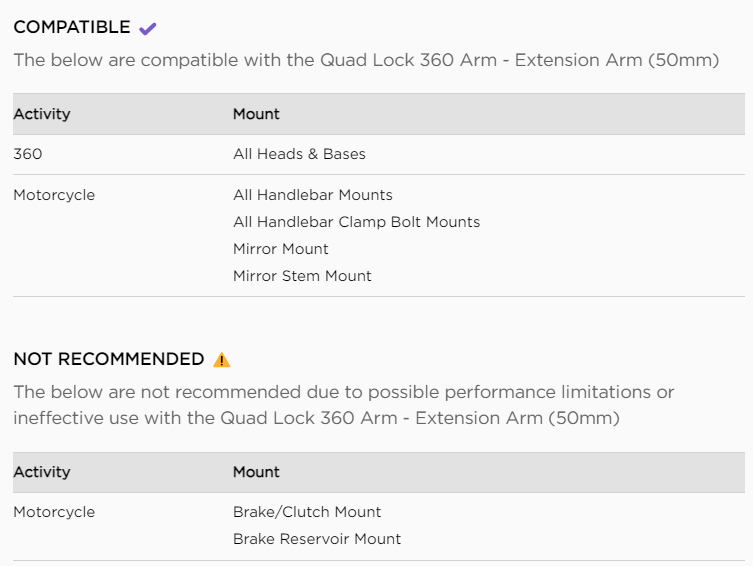753x566 pixels.
Task: Click the All Heads & Bases entry
Action: (x=299, y=154)
